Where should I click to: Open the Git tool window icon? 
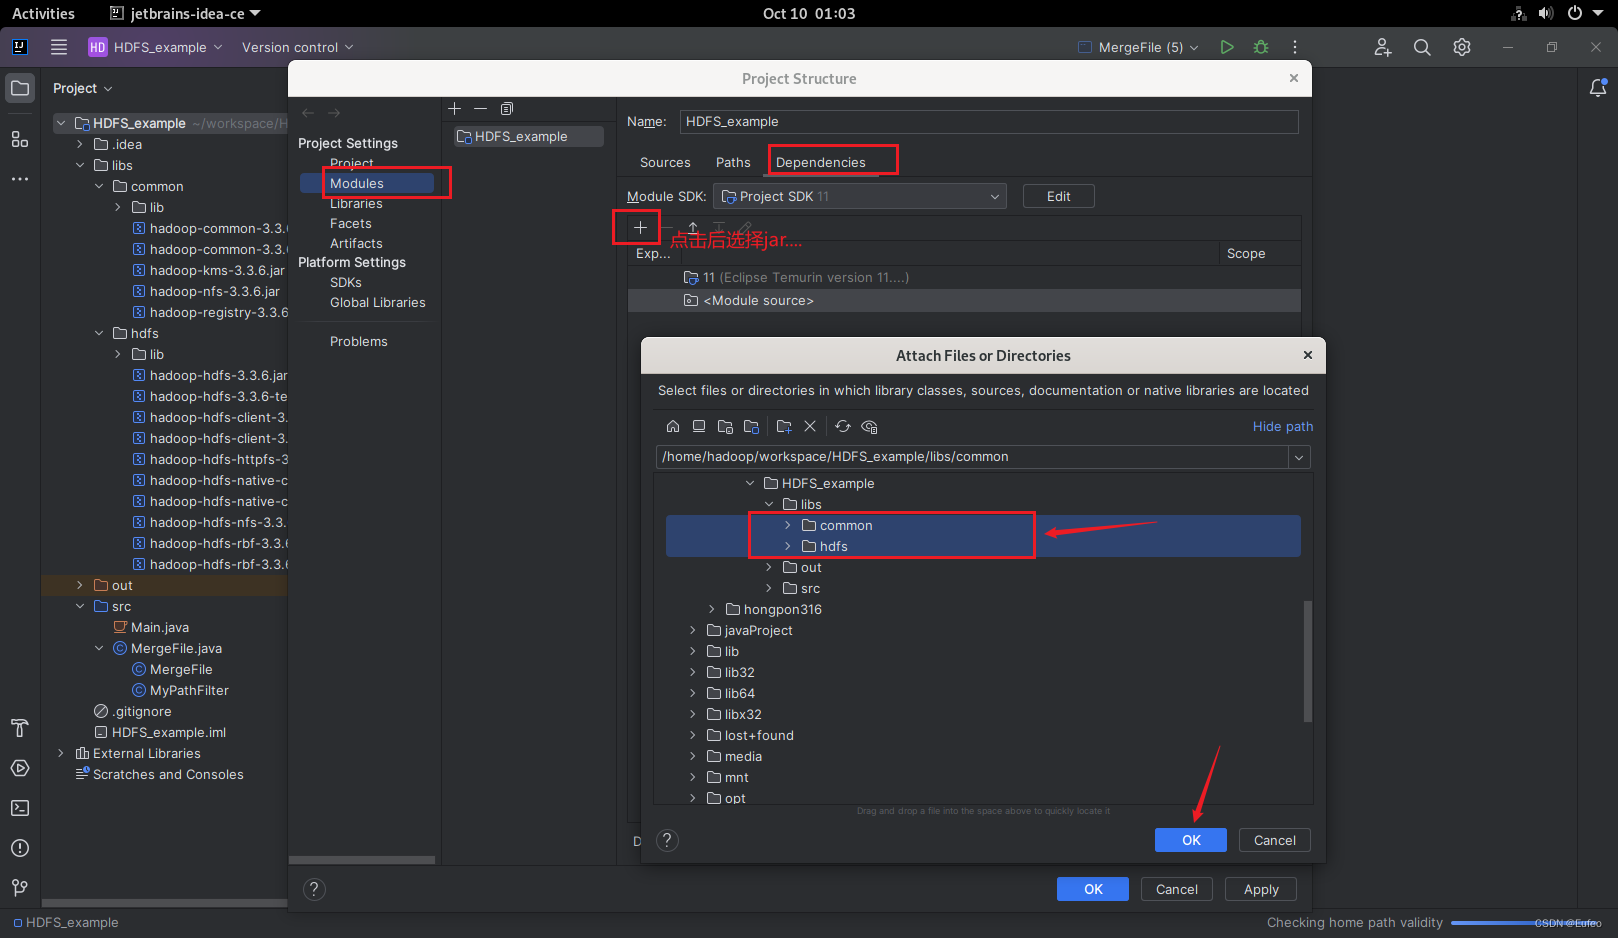[x=20, y=888]
